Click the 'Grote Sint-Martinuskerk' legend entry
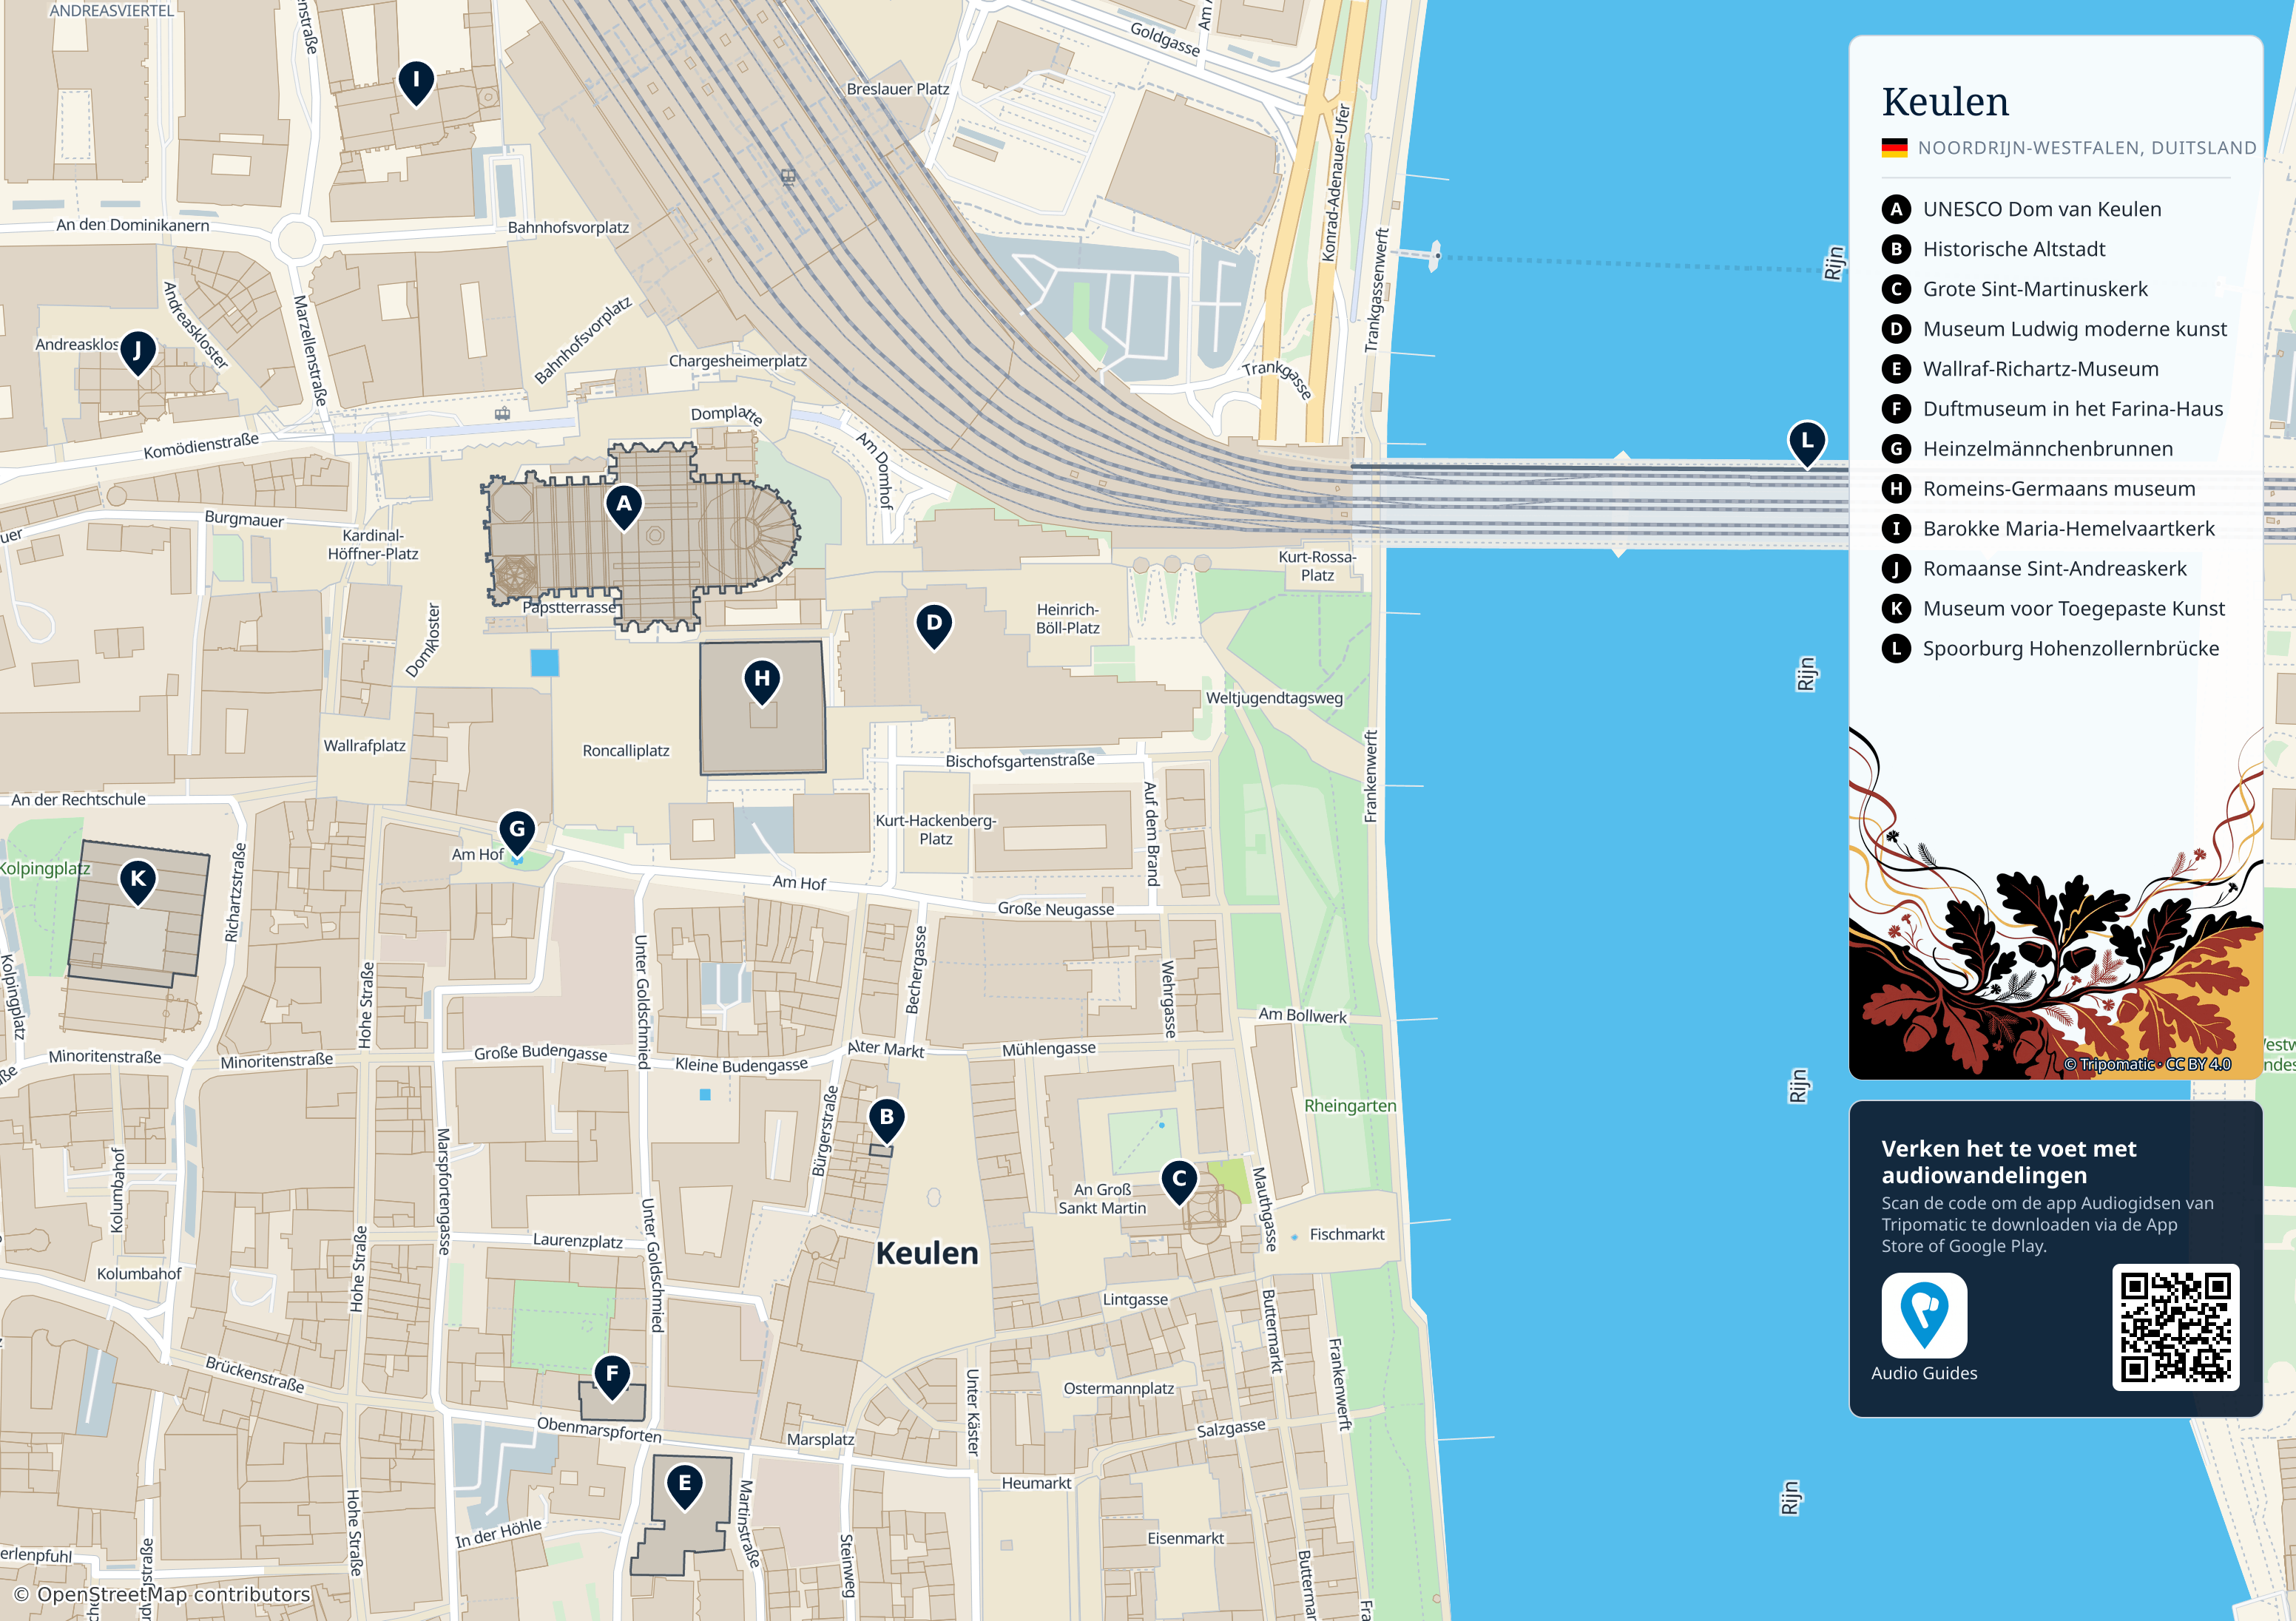 point(2035,289)
